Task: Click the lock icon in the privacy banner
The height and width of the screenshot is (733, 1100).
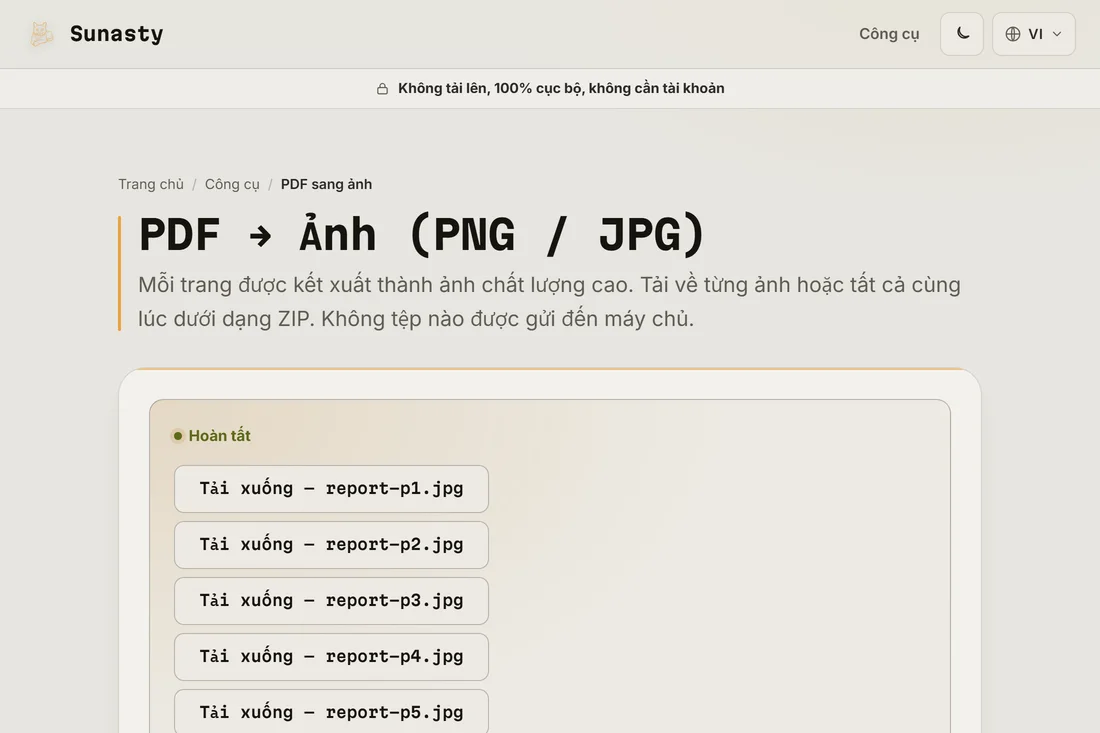Action: pyautogui.click(x=382, y=88)
